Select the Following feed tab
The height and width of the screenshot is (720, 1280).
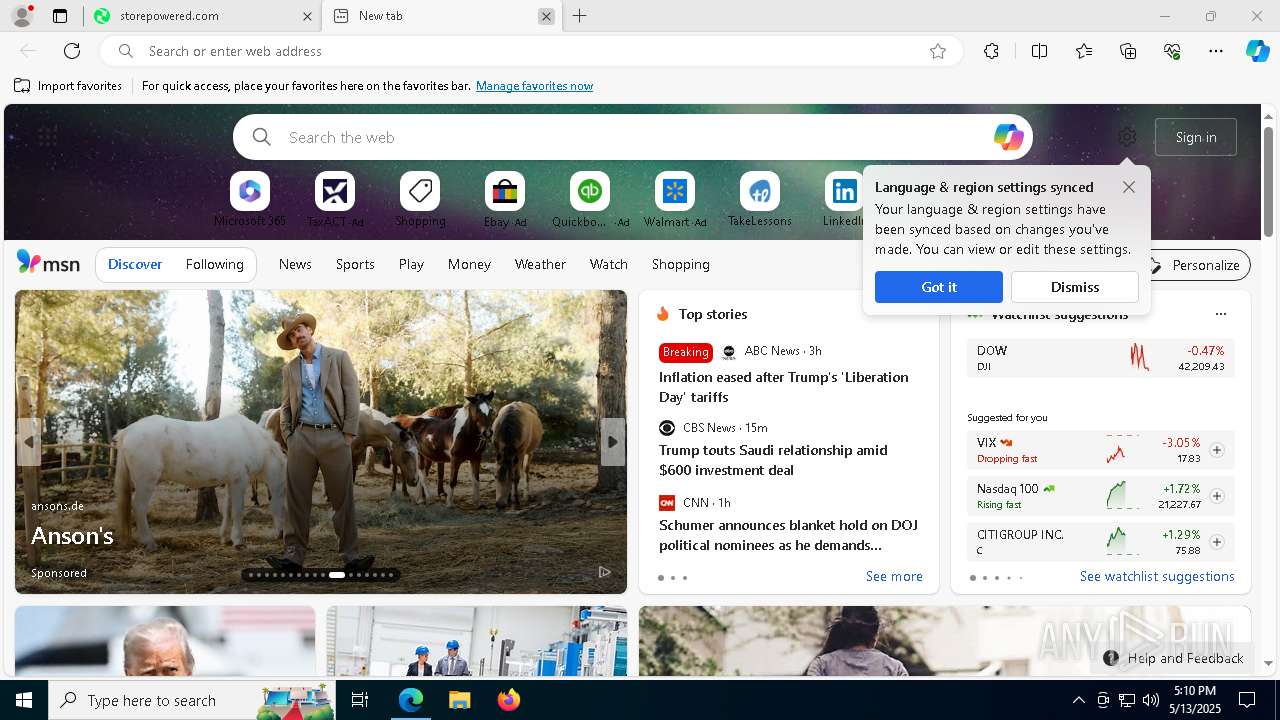coord(215,264)
